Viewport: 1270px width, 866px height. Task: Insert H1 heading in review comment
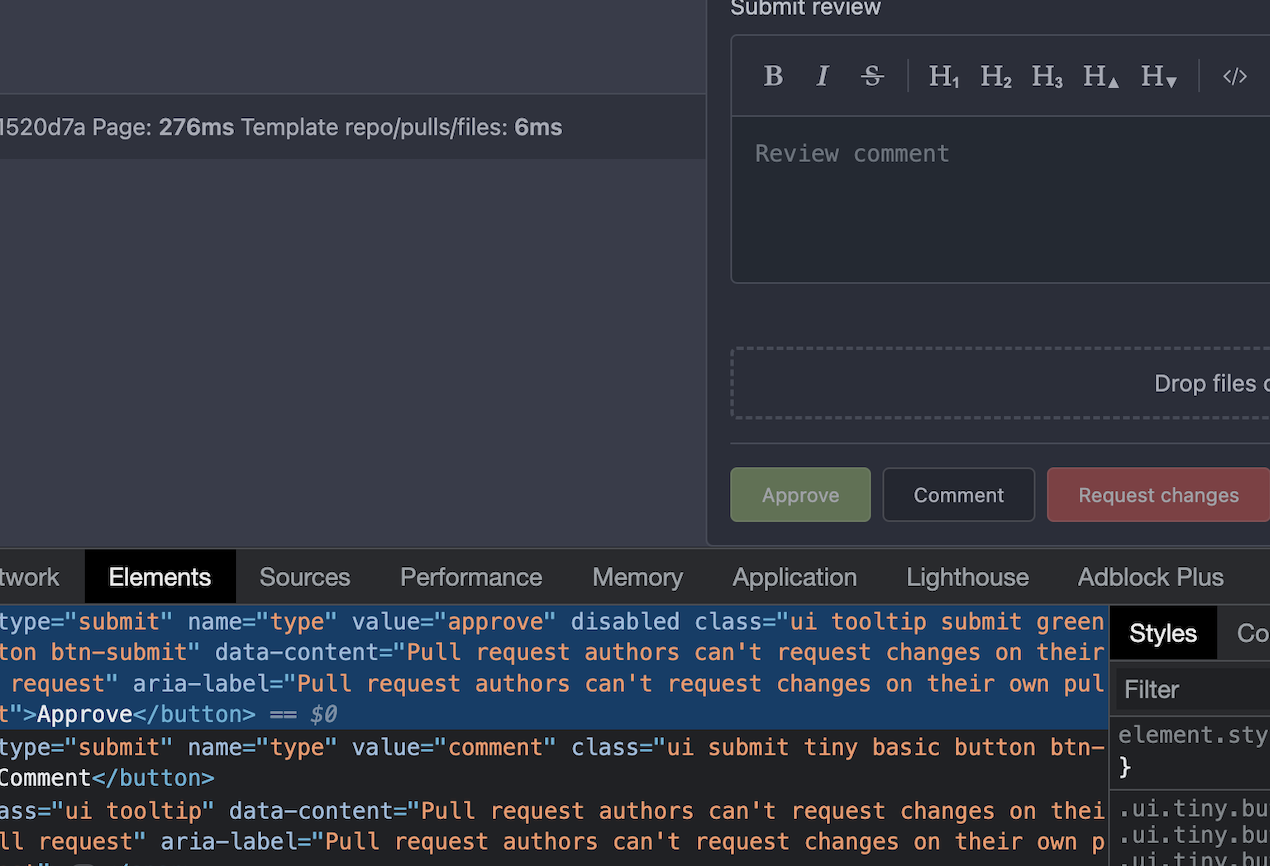[x=944, y=76]
